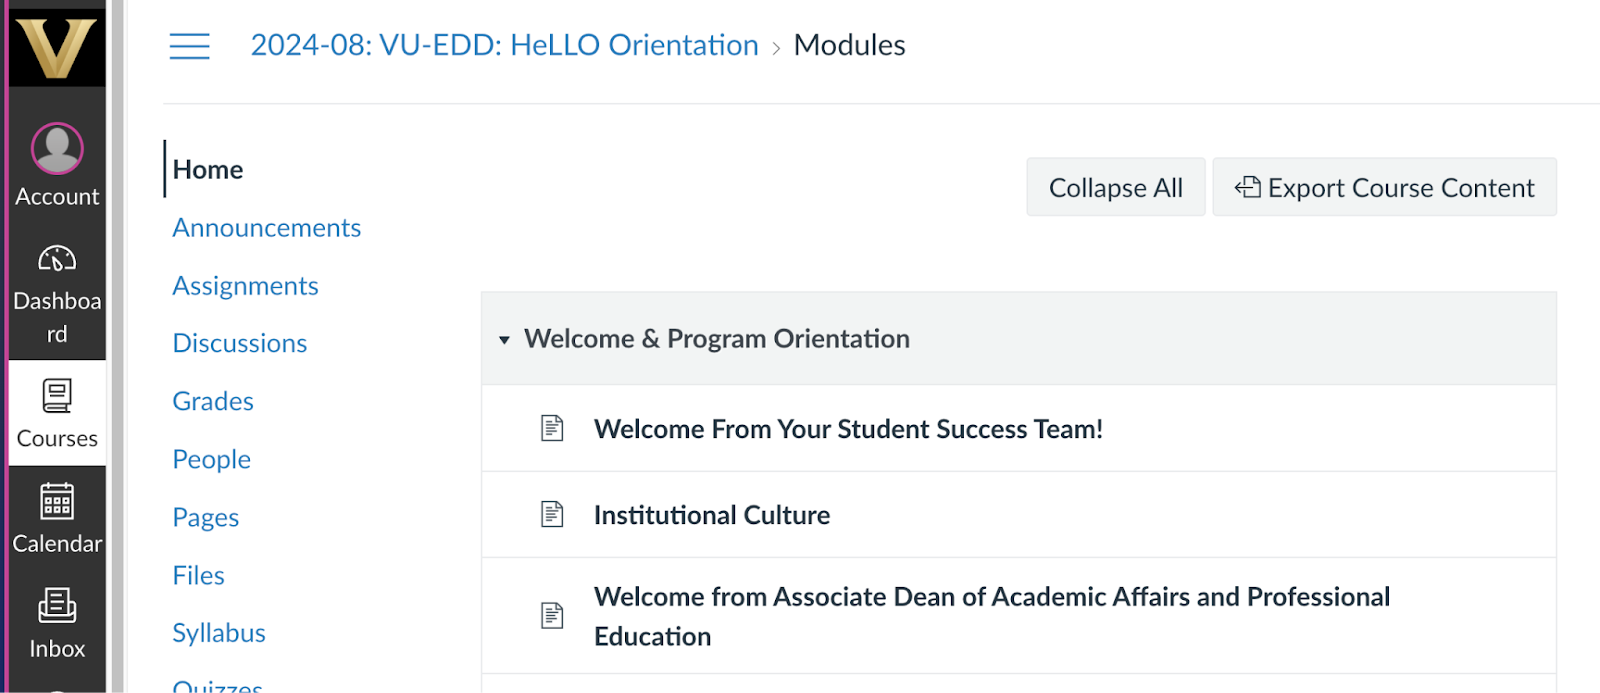Screen dimensions: 1600x693
Task: Open the Calendar icon
Action: [57, 501]
